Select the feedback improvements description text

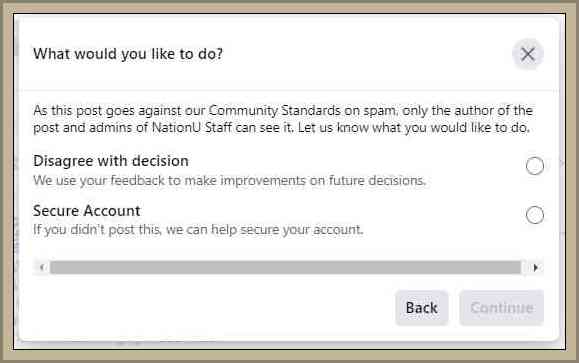(229, 181)
